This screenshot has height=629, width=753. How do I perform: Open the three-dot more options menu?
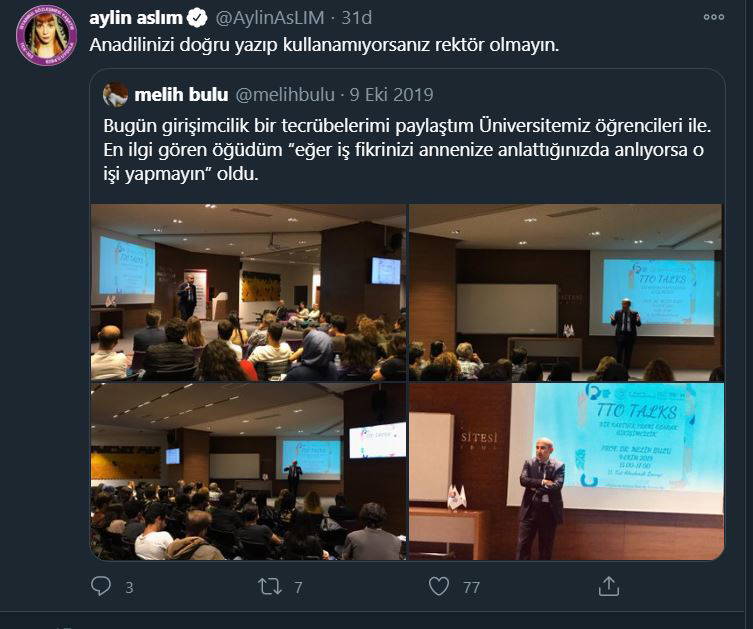[714, 17]
